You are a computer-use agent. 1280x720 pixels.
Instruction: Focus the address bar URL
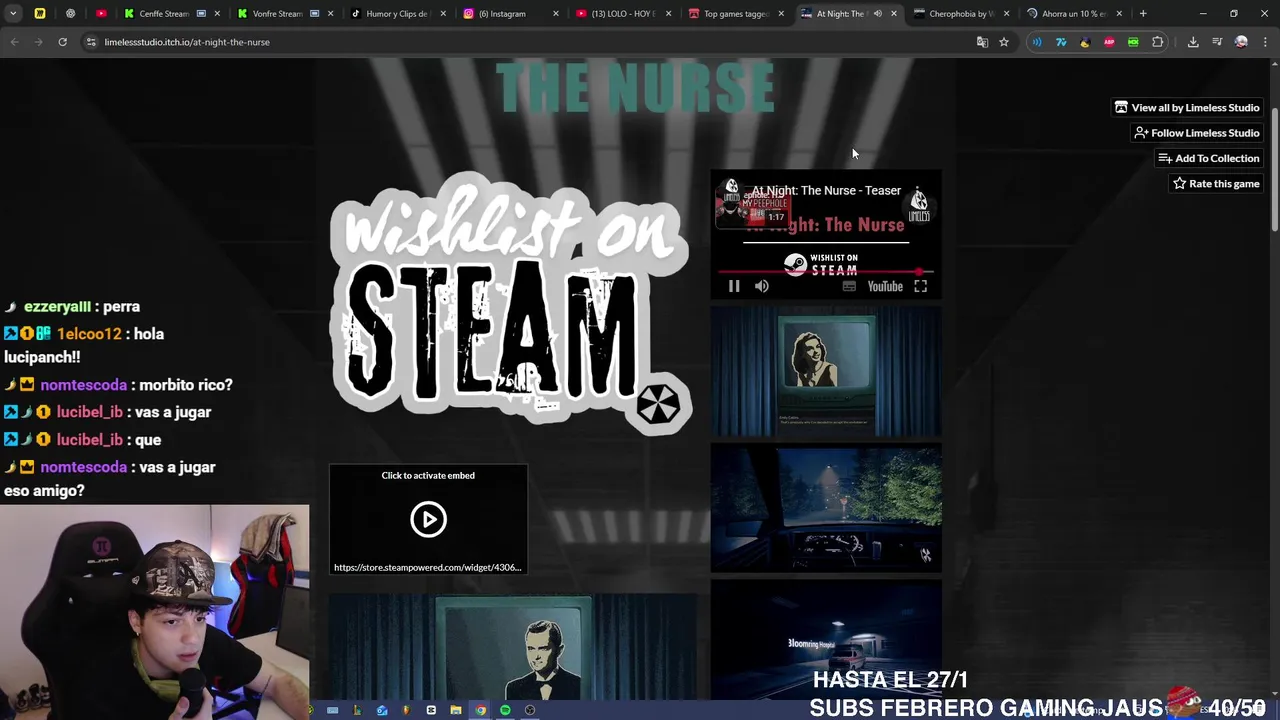[187, 42]
